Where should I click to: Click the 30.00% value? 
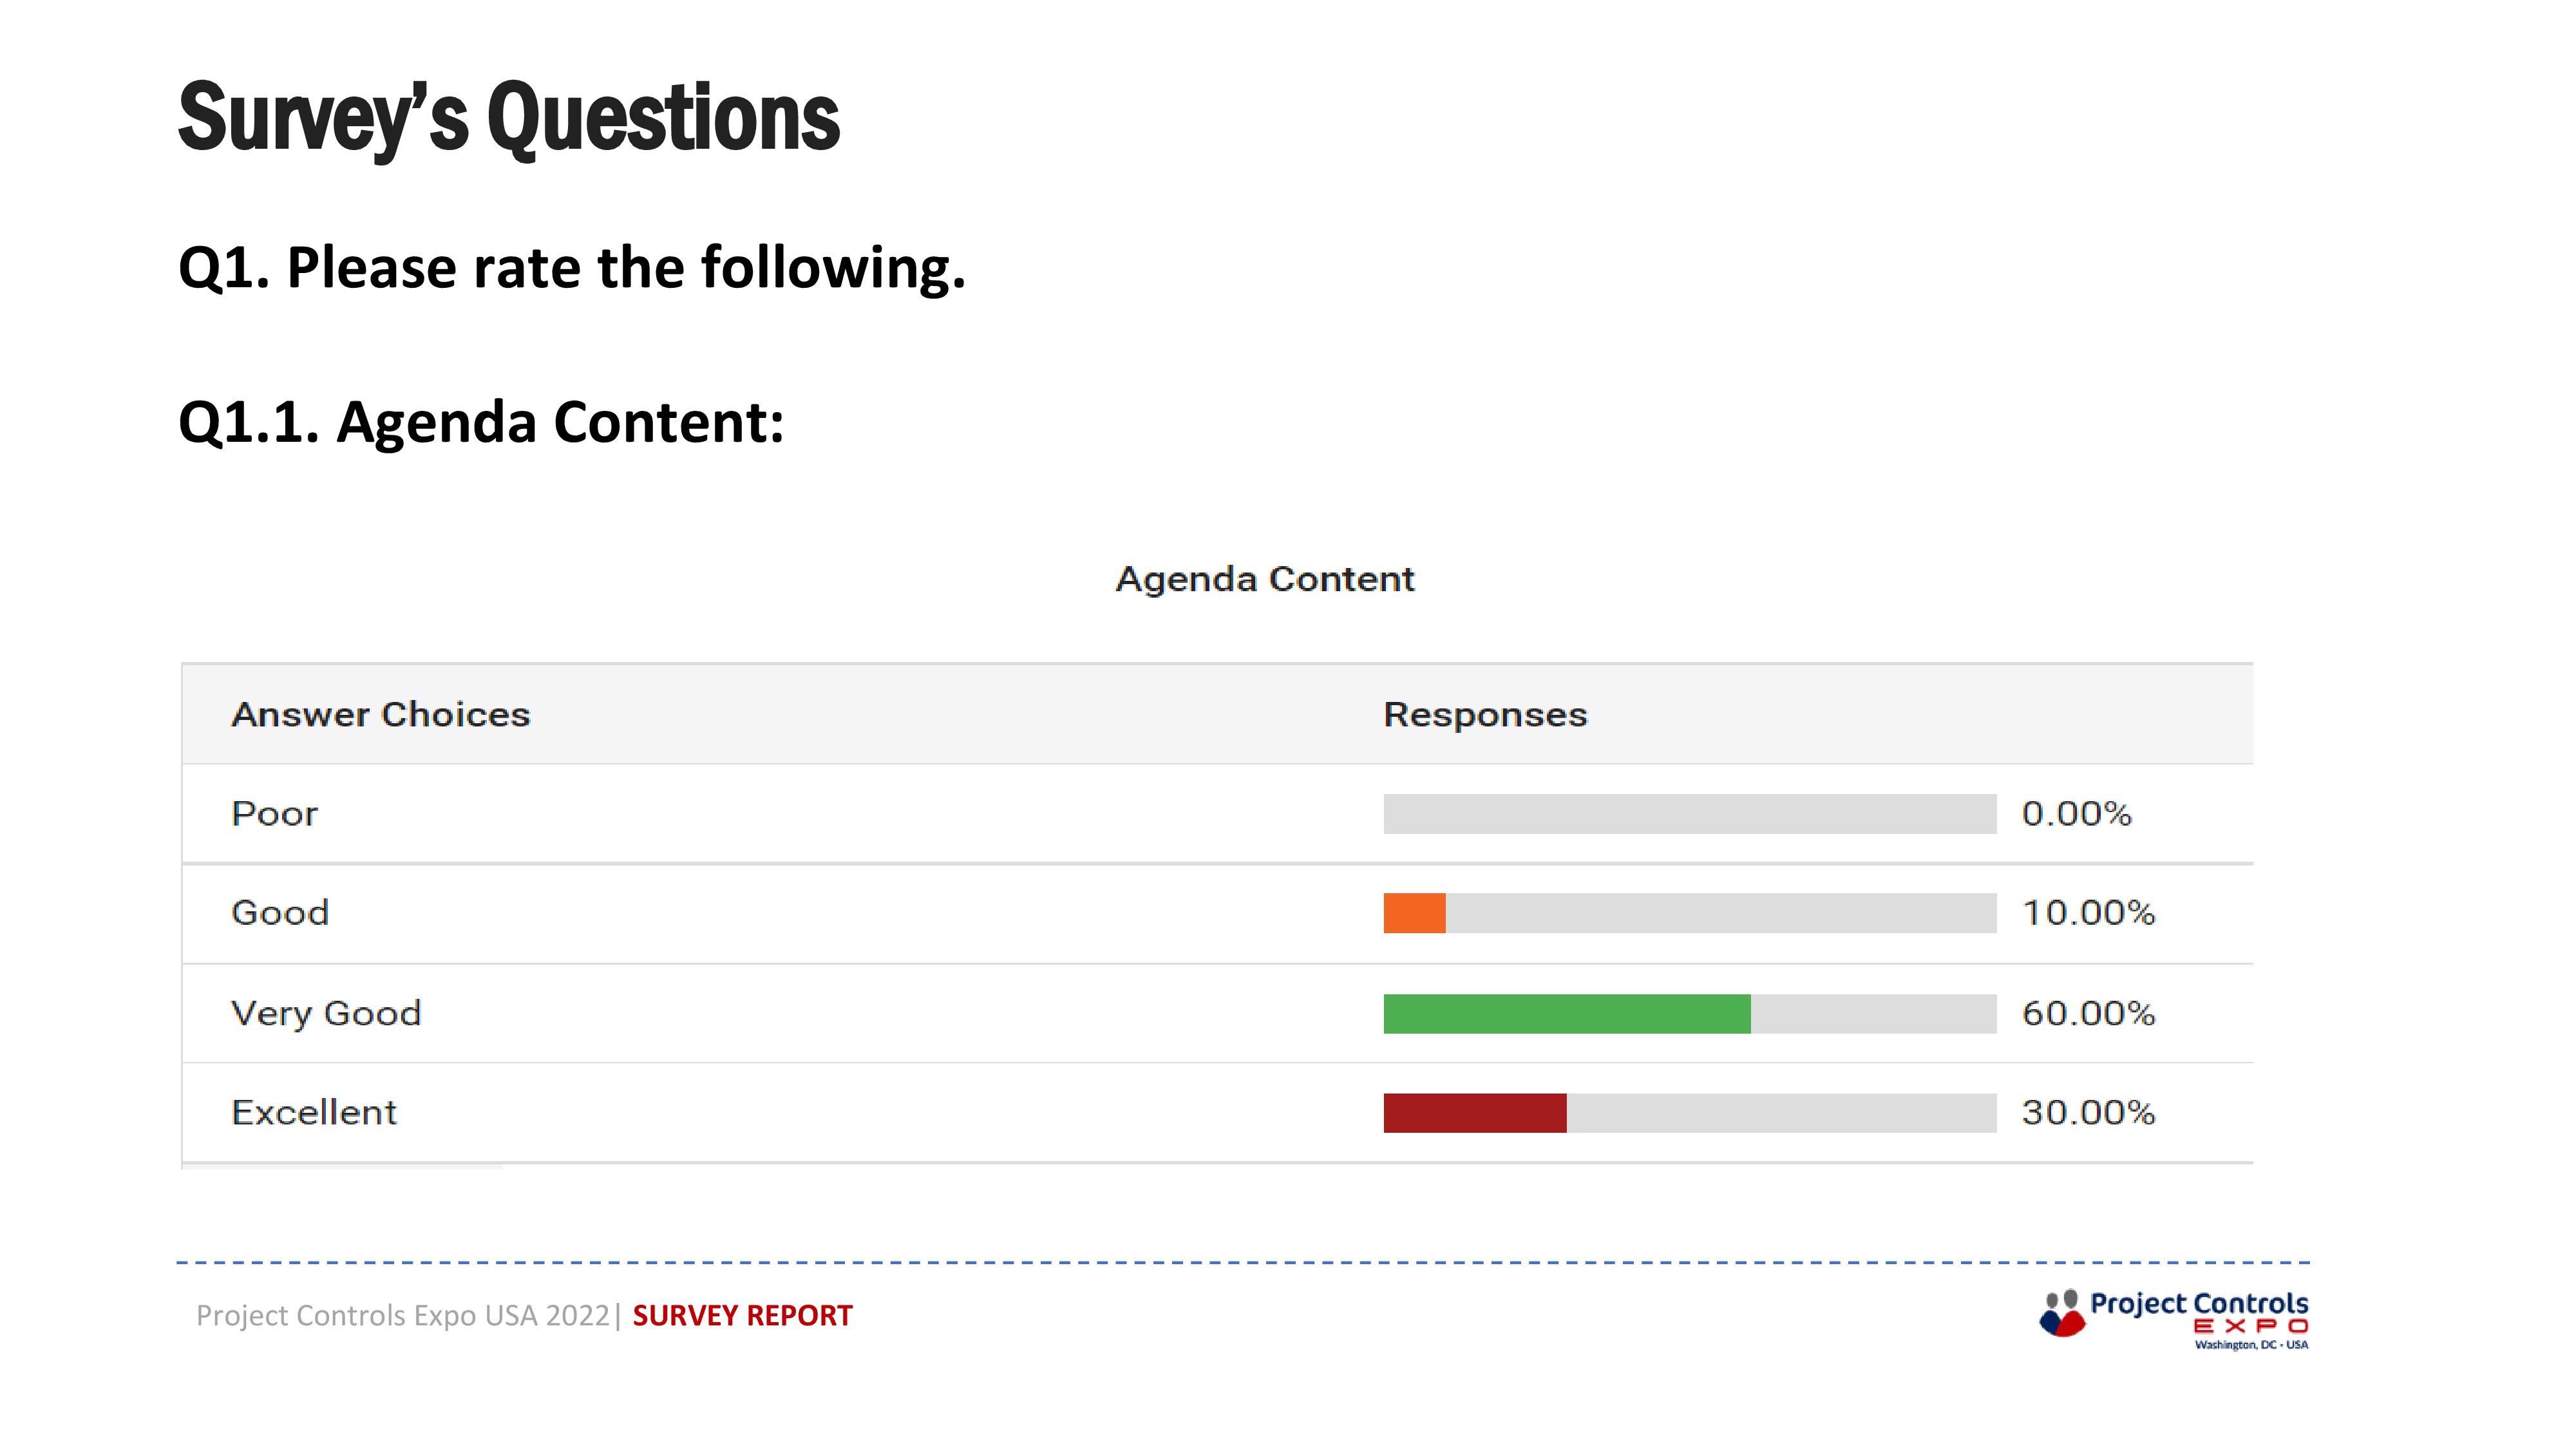[2088, 1113]
